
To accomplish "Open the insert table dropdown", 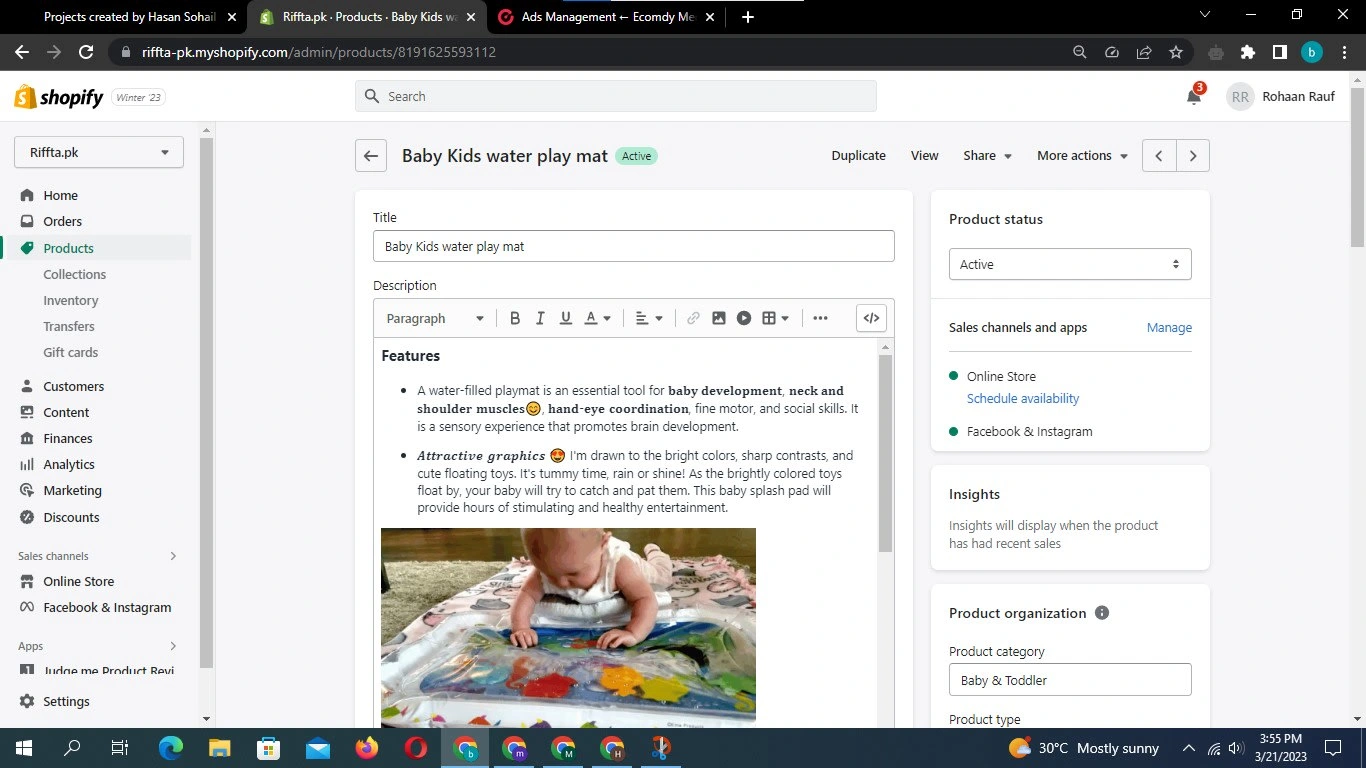I will 776,318.
